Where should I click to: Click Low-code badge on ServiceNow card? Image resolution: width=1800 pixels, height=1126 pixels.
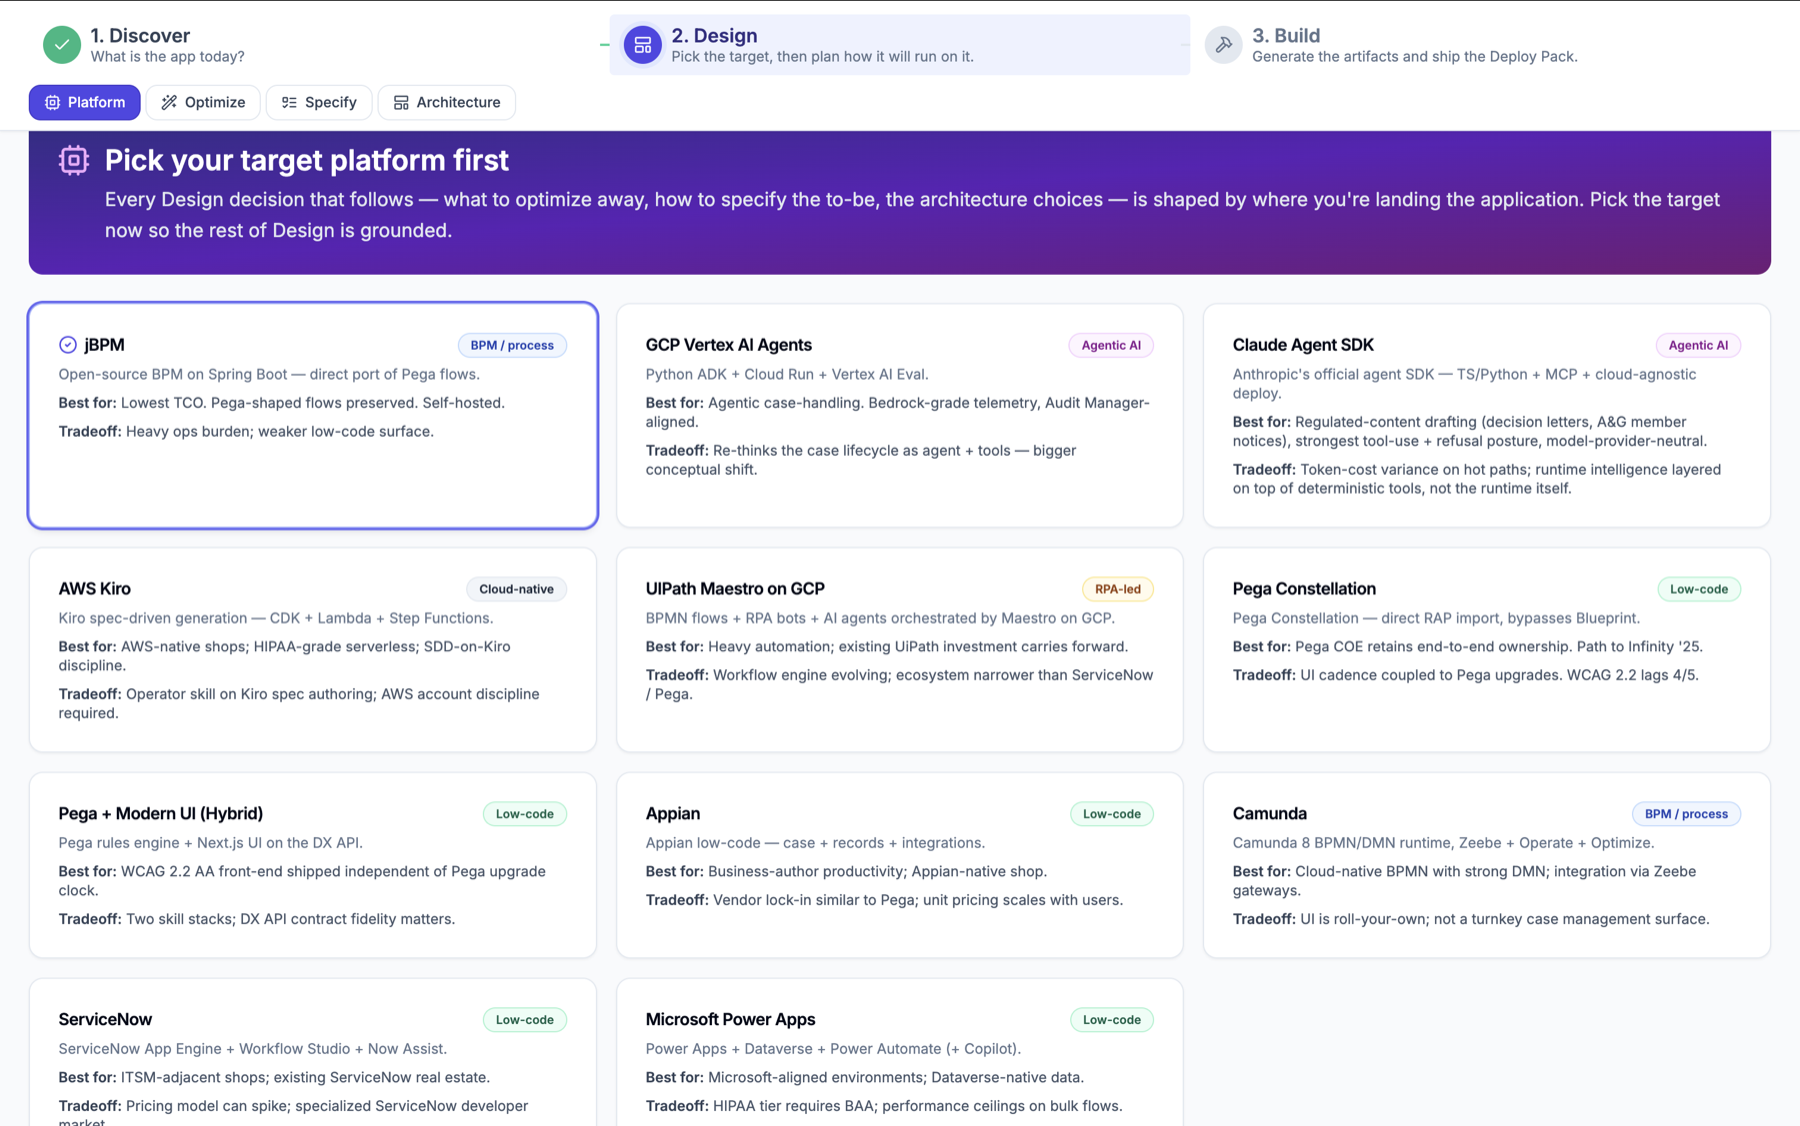point(525,1020)
